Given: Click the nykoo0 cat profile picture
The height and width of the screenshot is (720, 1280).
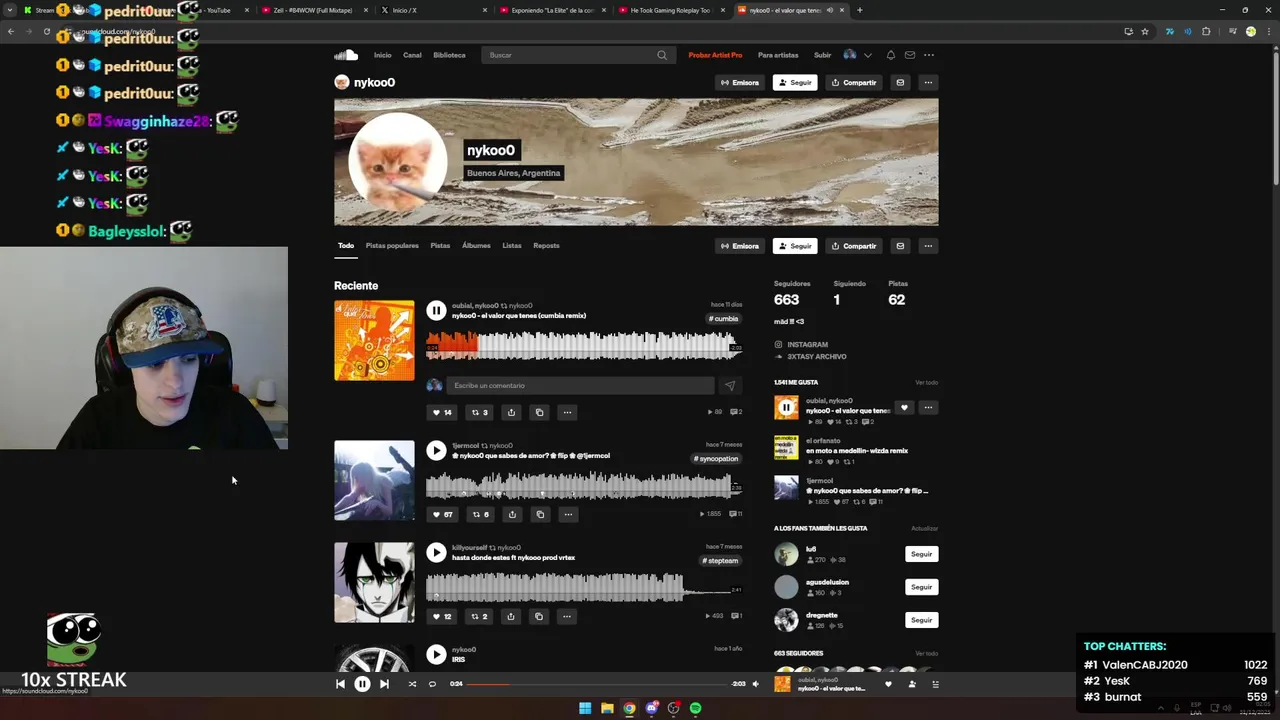Looking at the screenshot, I should [397, 162].
